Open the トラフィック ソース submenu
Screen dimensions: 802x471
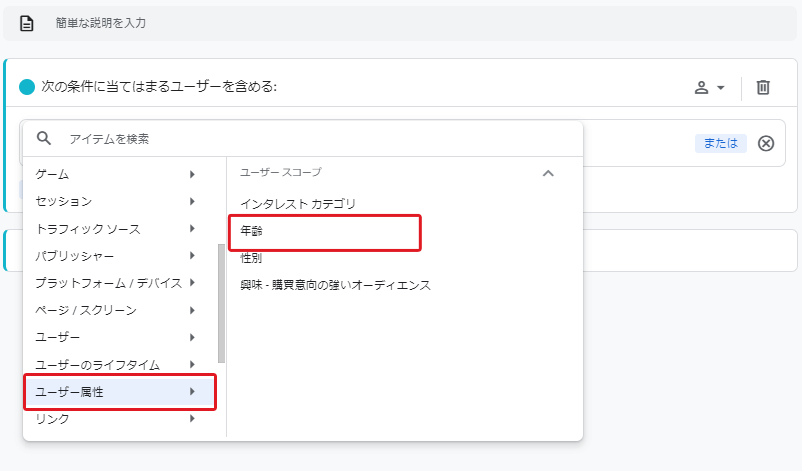click(x=117, y=229)
